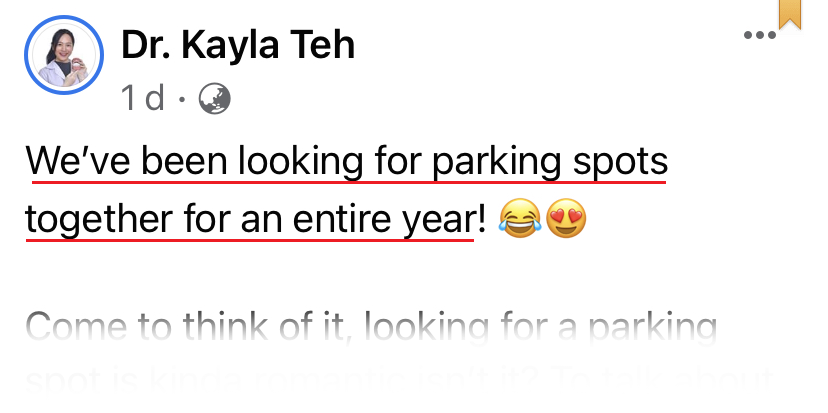
Task: Click the word "Come" in the faded paragraph
Action: tap(73, 329)
